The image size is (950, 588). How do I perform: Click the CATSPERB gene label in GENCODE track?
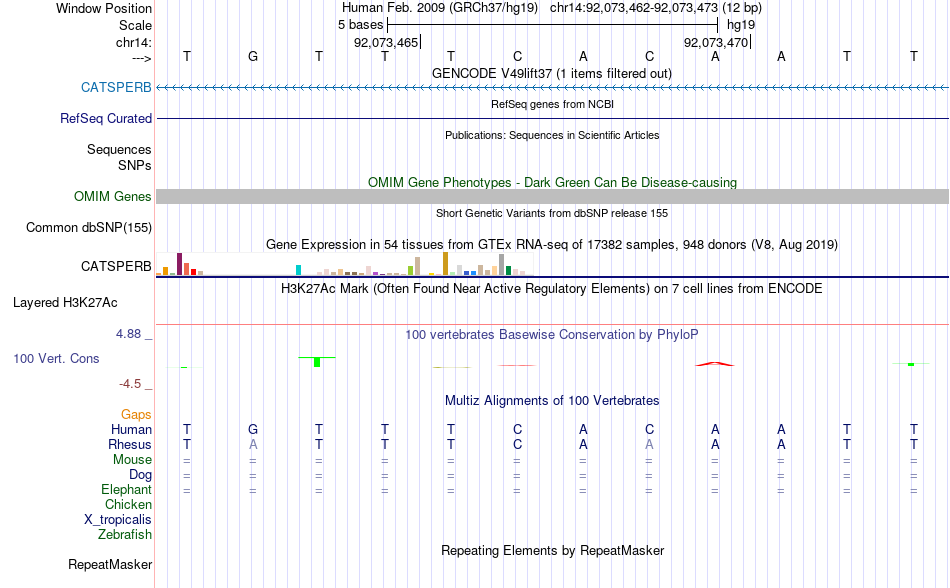(x=116, y=87)
